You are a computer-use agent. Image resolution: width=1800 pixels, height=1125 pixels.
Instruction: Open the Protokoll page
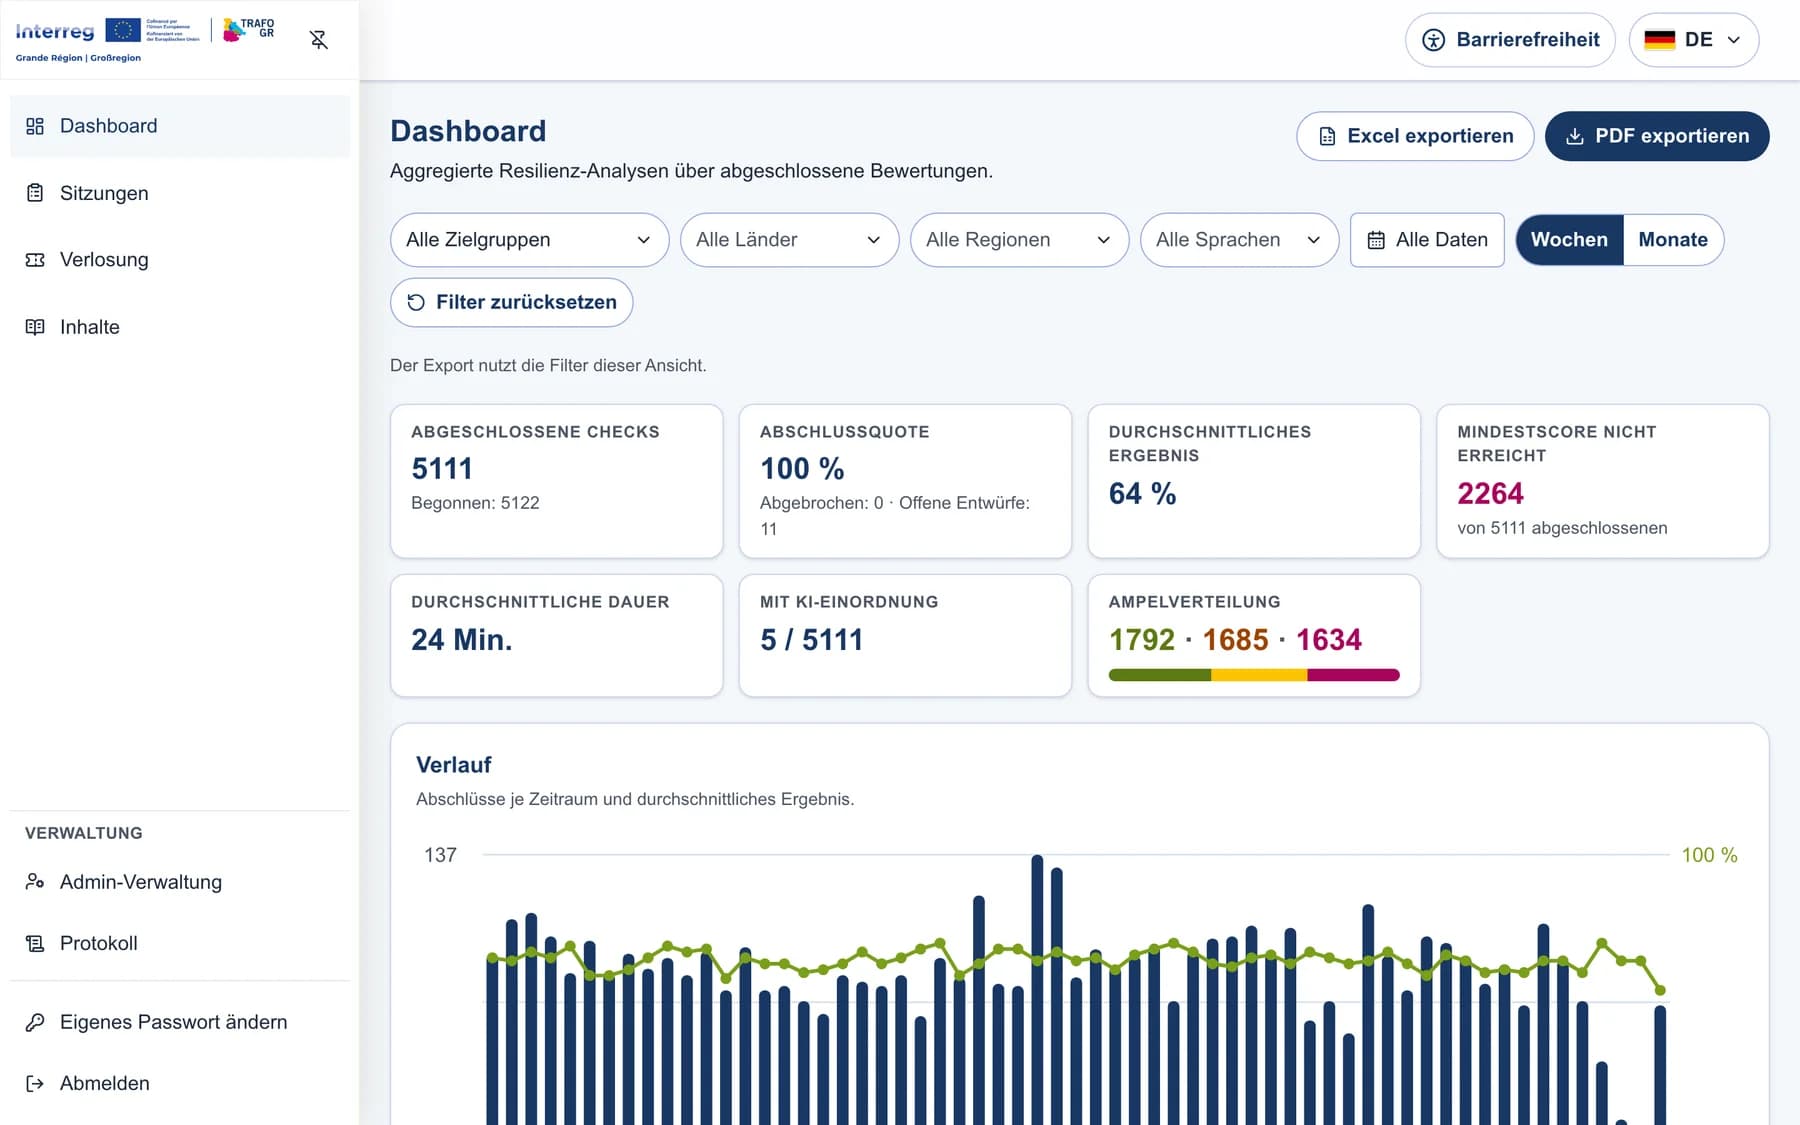coord(180,943)
